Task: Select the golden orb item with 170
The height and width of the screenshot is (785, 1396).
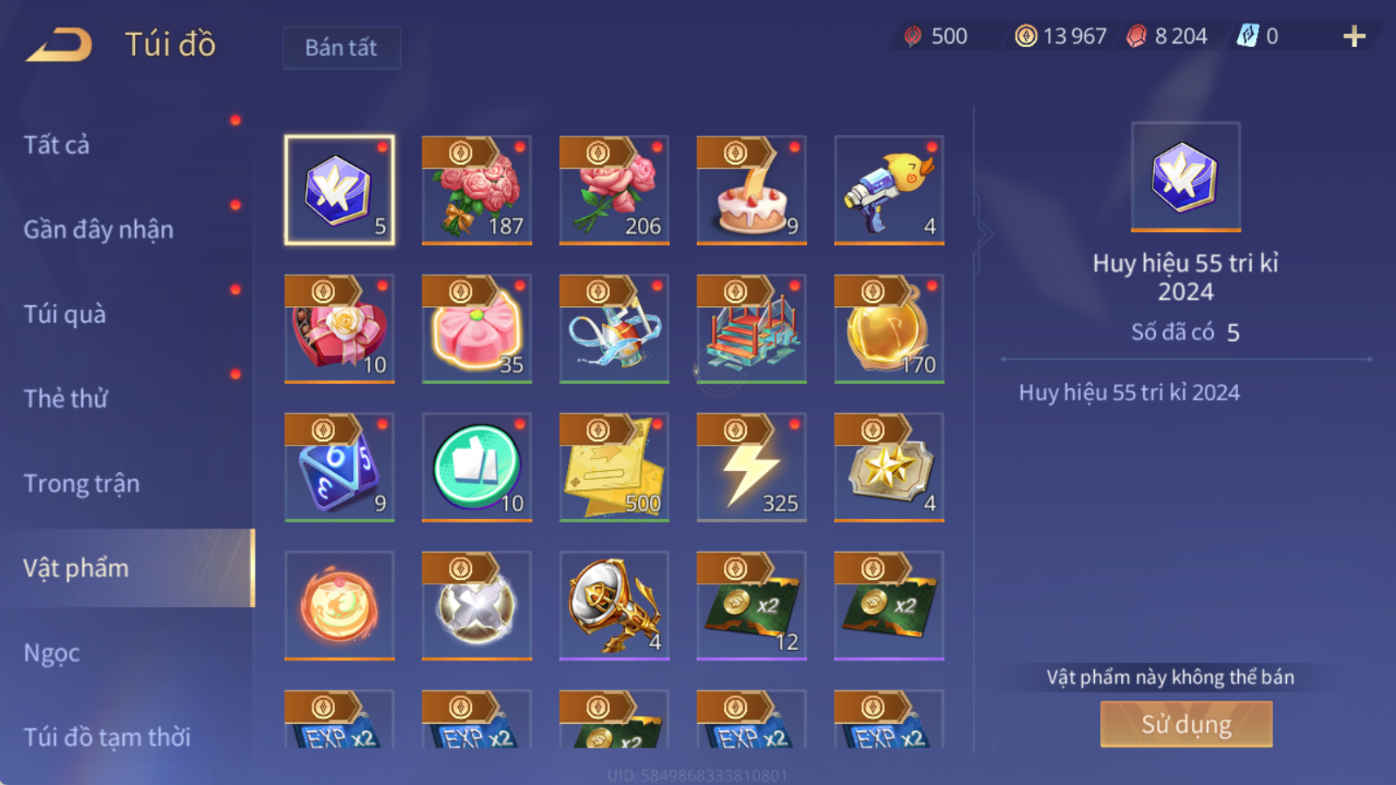Action: point(889,329)
